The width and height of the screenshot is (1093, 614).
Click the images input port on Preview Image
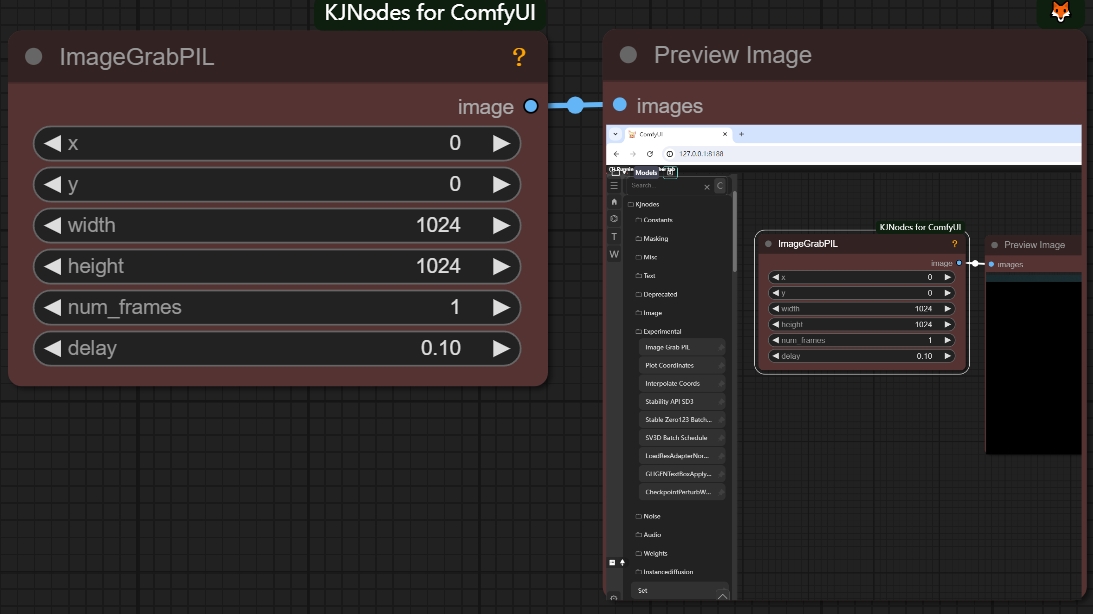click(620, 105)
